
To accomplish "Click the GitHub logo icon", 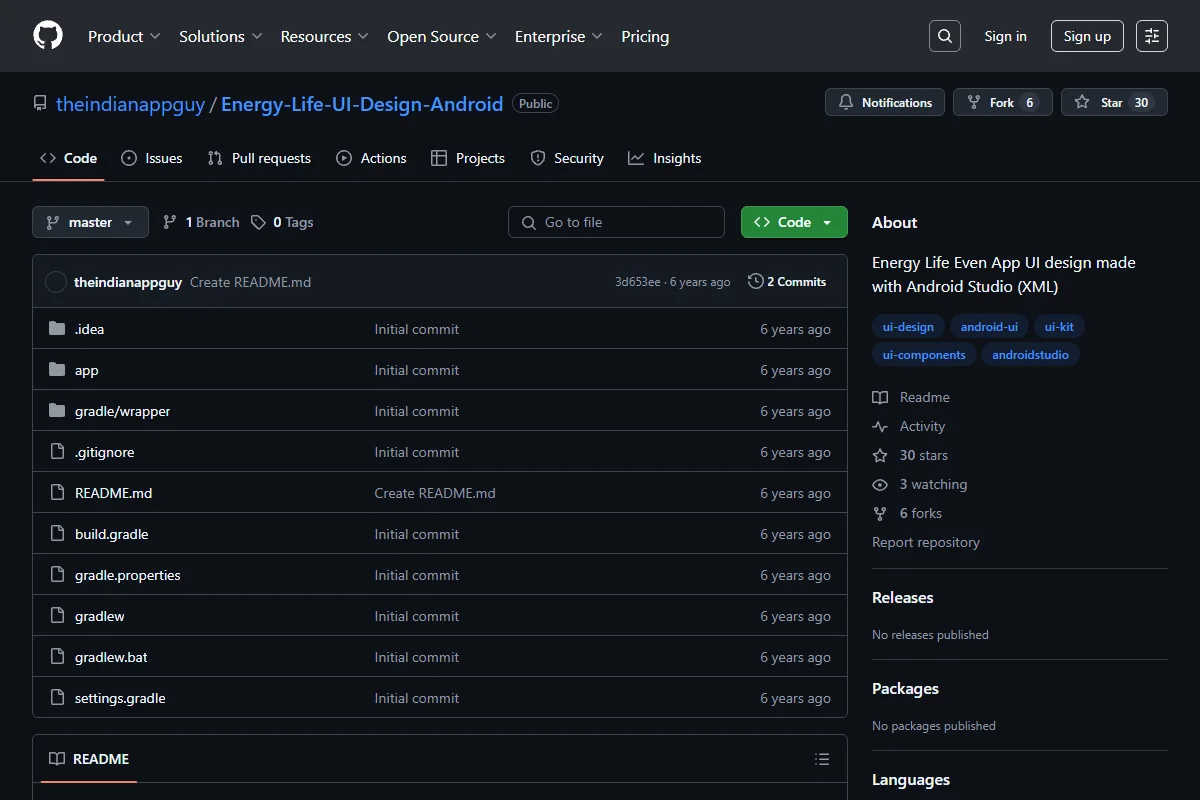I will pos(48,36).
